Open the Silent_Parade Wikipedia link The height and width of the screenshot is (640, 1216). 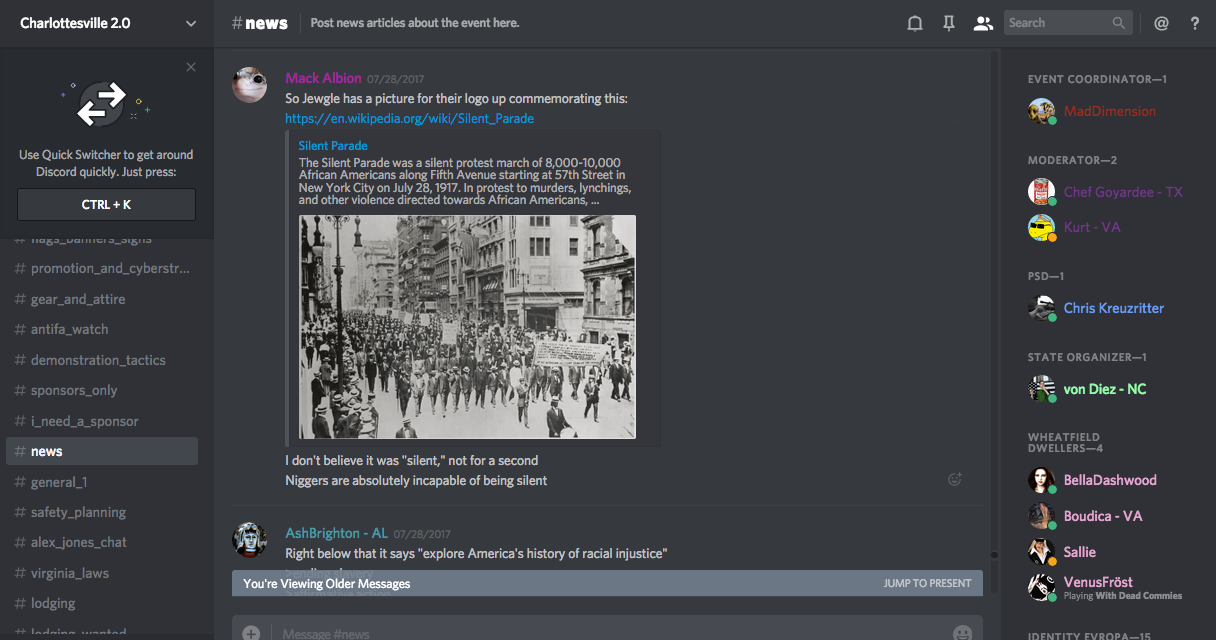(409, 118)
